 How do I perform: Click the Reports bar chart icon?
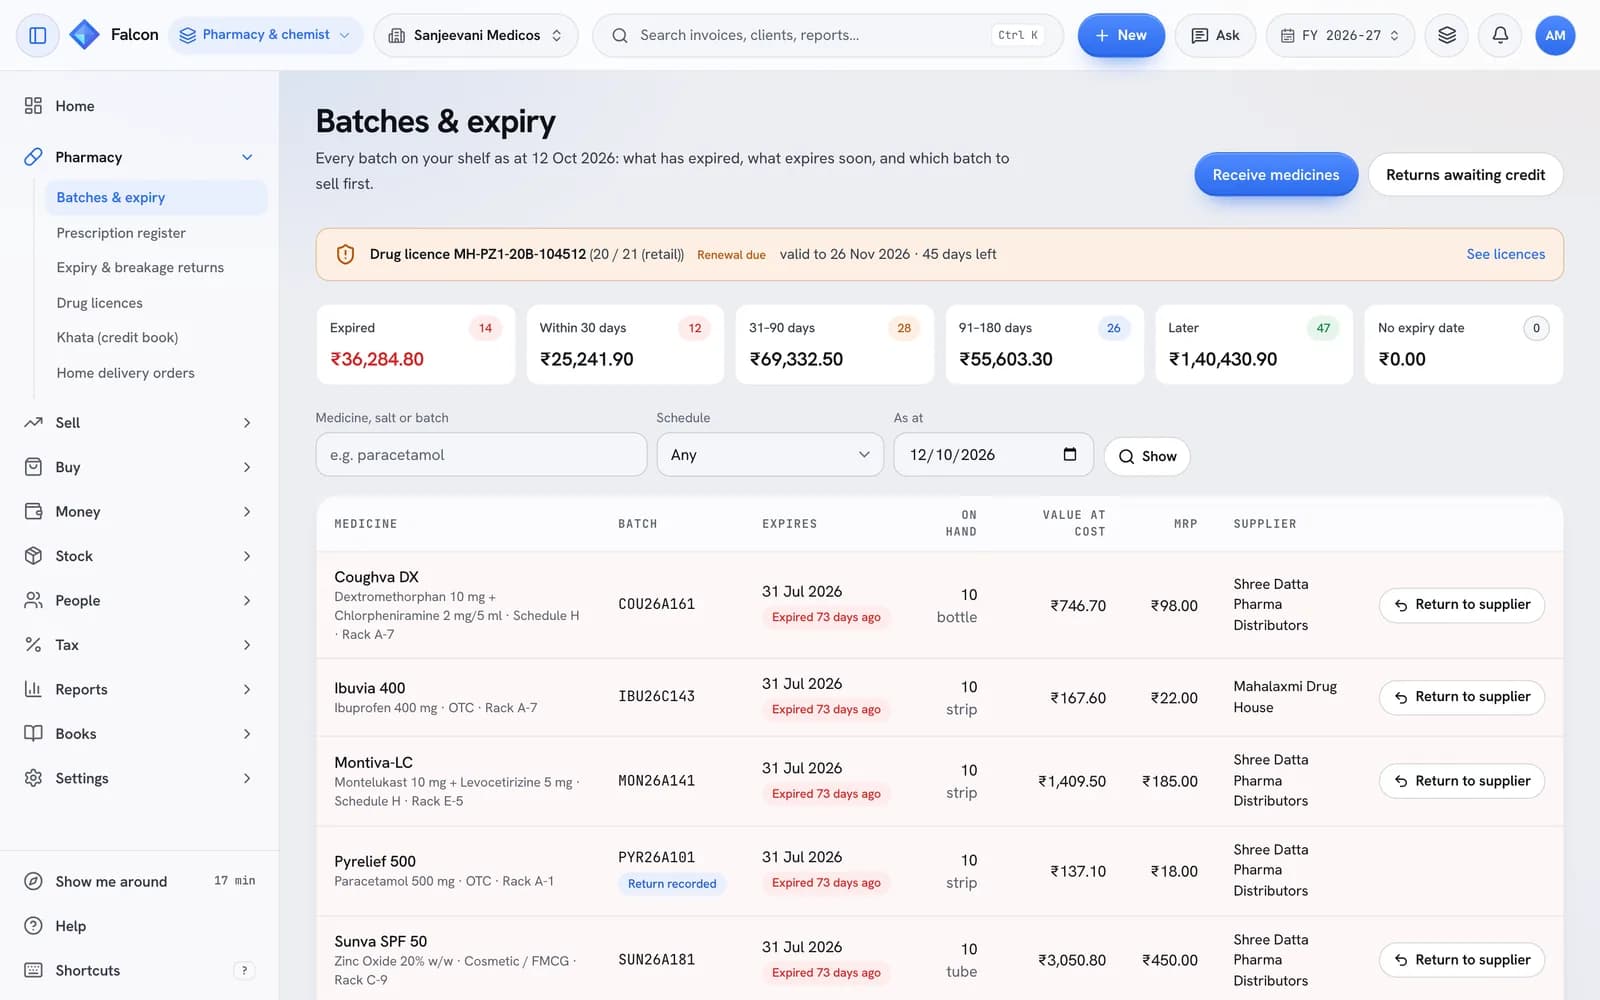click(x=33, y=689)
